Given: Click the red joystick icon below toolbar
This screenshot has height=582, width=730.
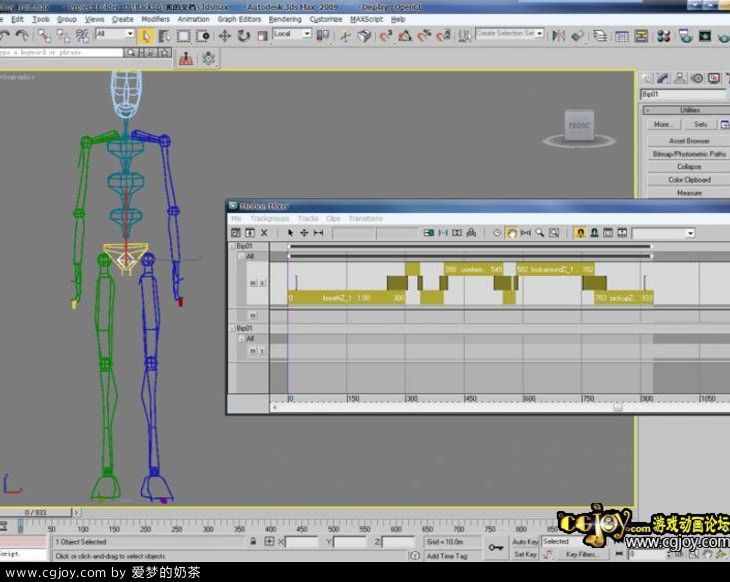Looking at the screenshot, I should click(x=186, y=59).
